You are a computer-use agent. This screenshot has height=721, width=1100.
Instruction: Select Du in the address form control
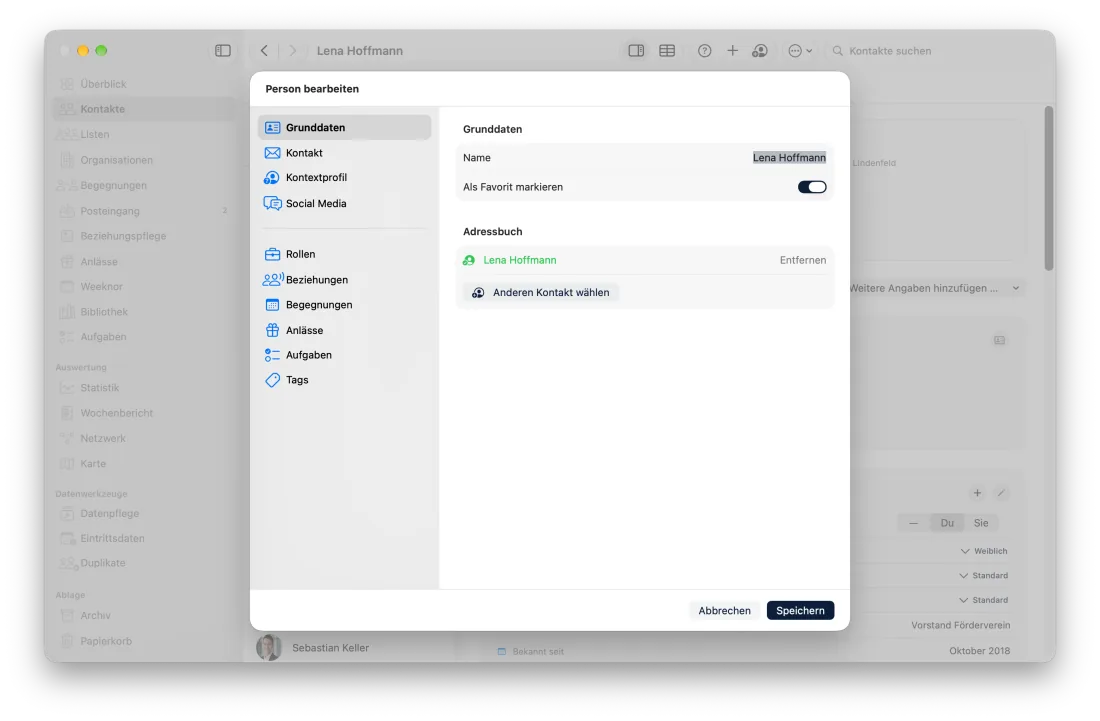pos(947,523)
